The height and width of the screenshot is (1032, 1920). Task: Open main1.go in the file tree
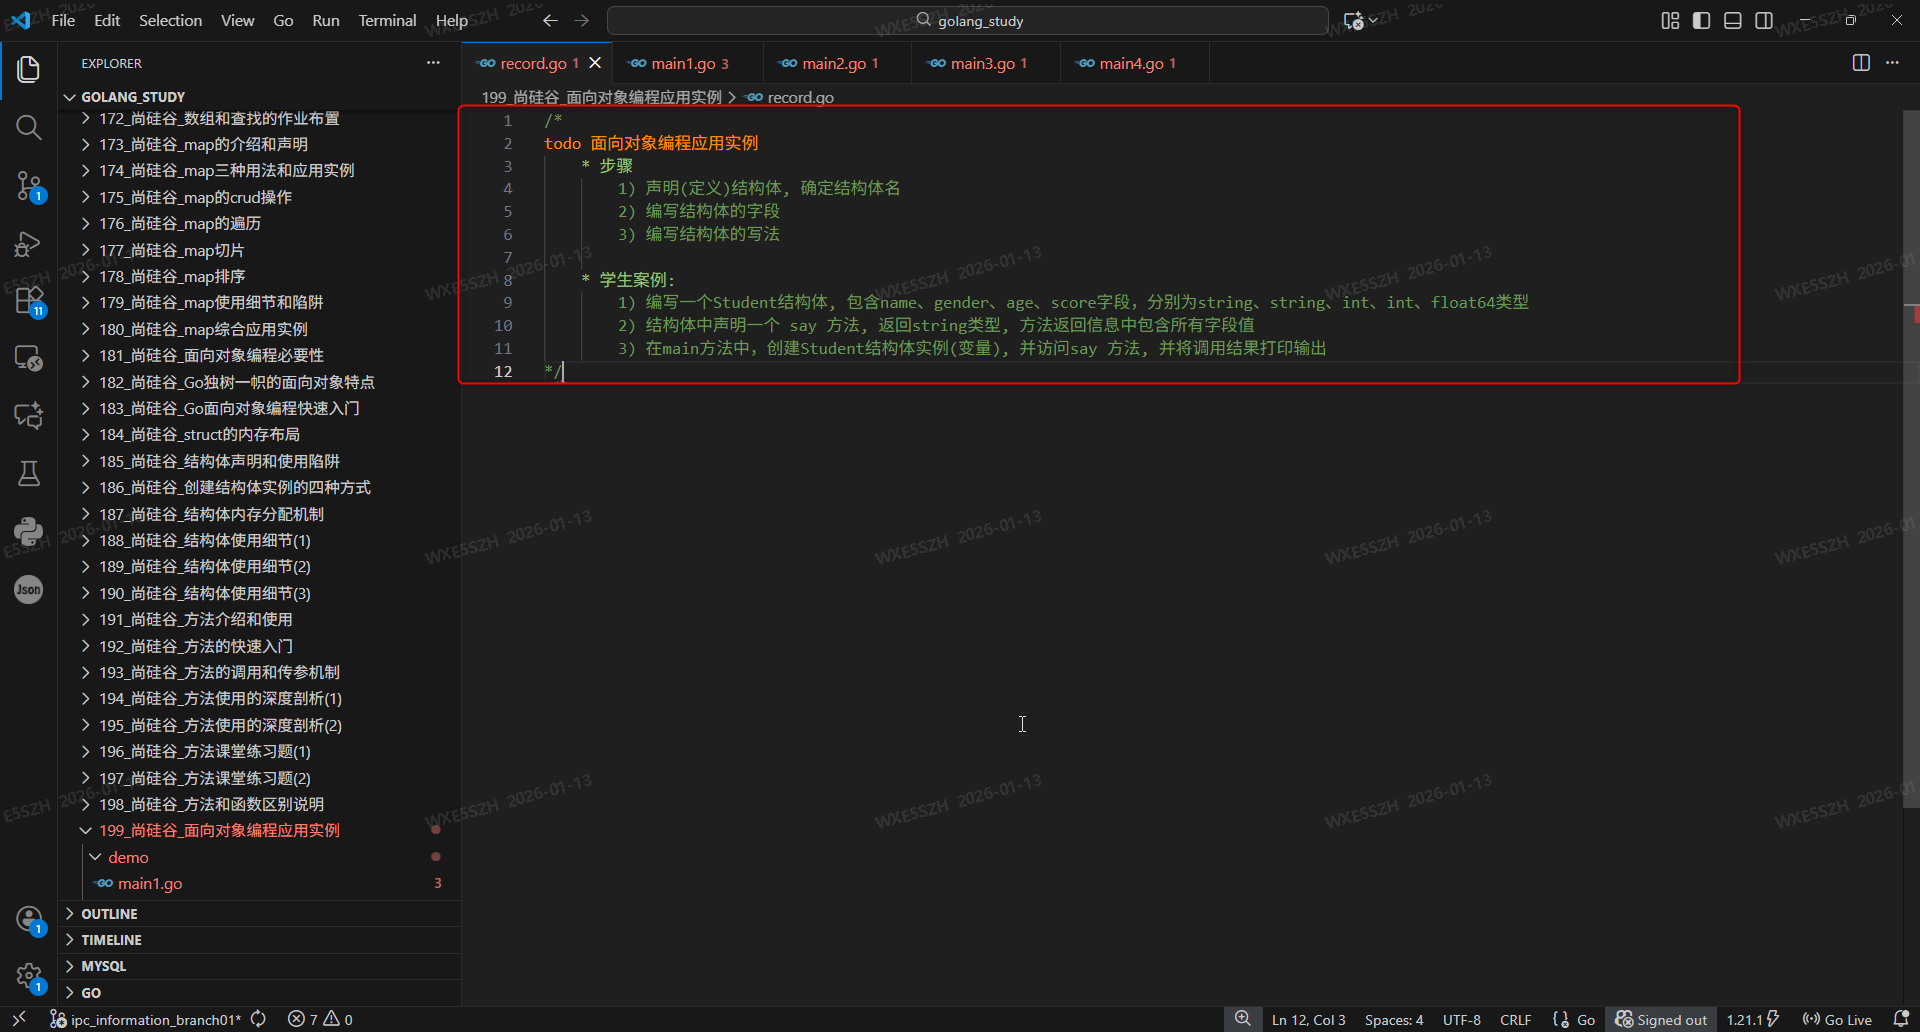(150, 884)
